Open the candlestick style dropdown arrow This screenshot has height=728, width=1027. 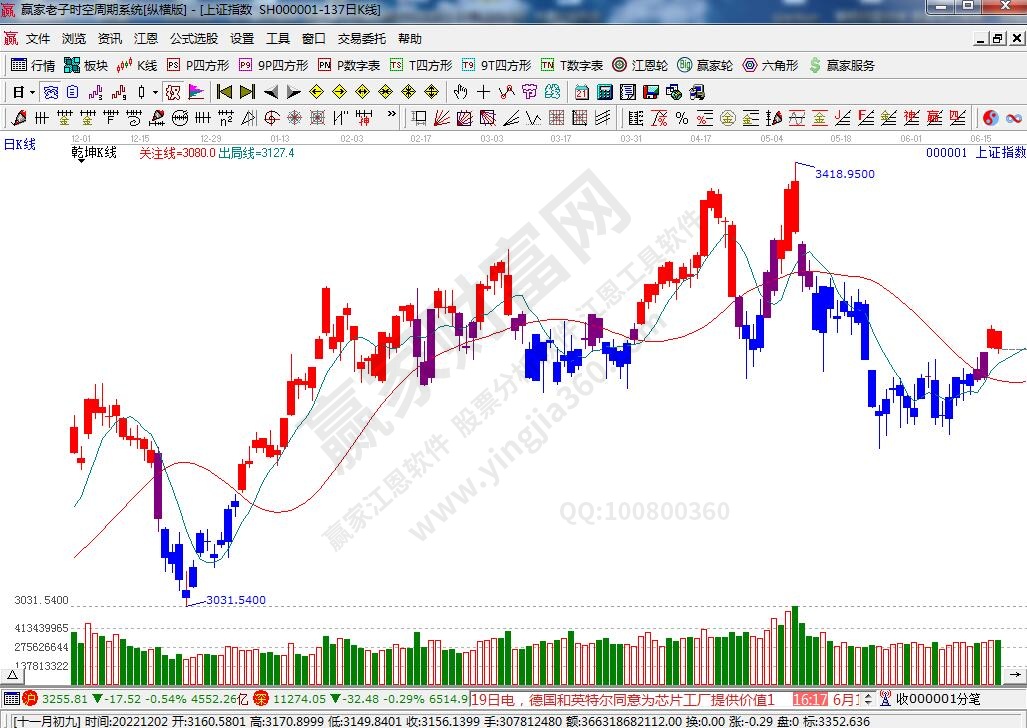coord(155,92)
